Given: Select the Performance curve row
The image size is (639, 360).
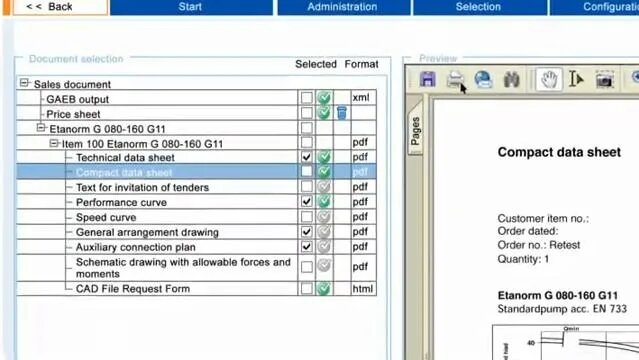Looking at the screenshot, I should [x=196, y=202].
